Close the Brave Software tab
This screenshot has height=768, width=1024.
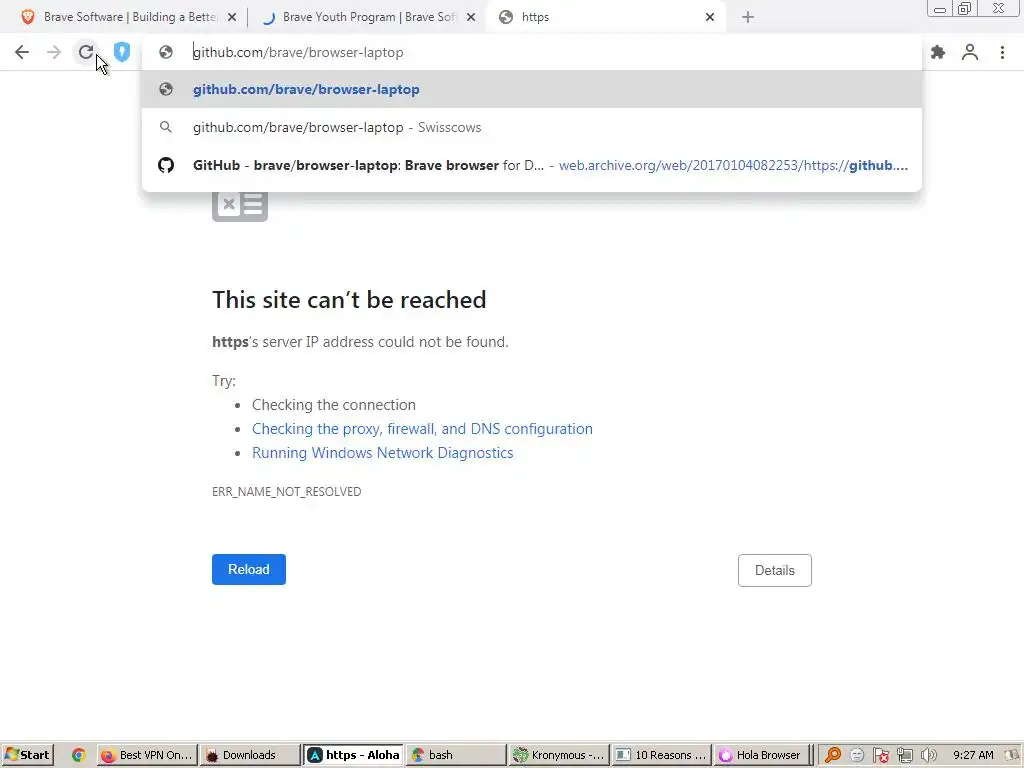(x=232, y=17)
